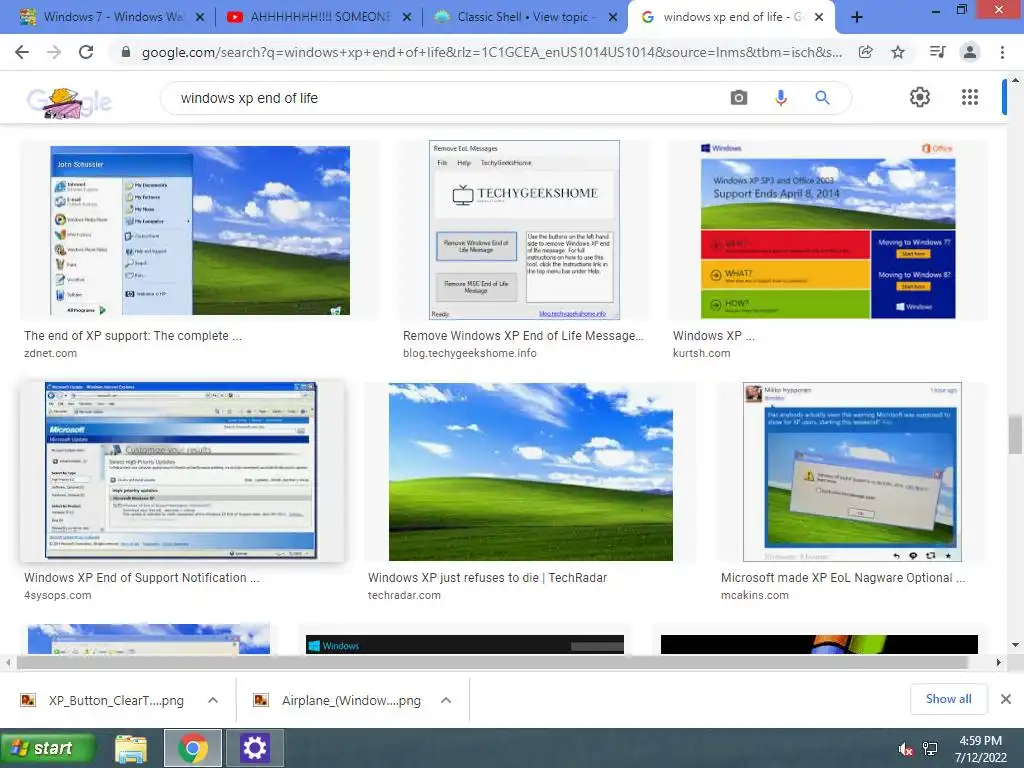Click the mcakins.com source label

coord(754,596)
